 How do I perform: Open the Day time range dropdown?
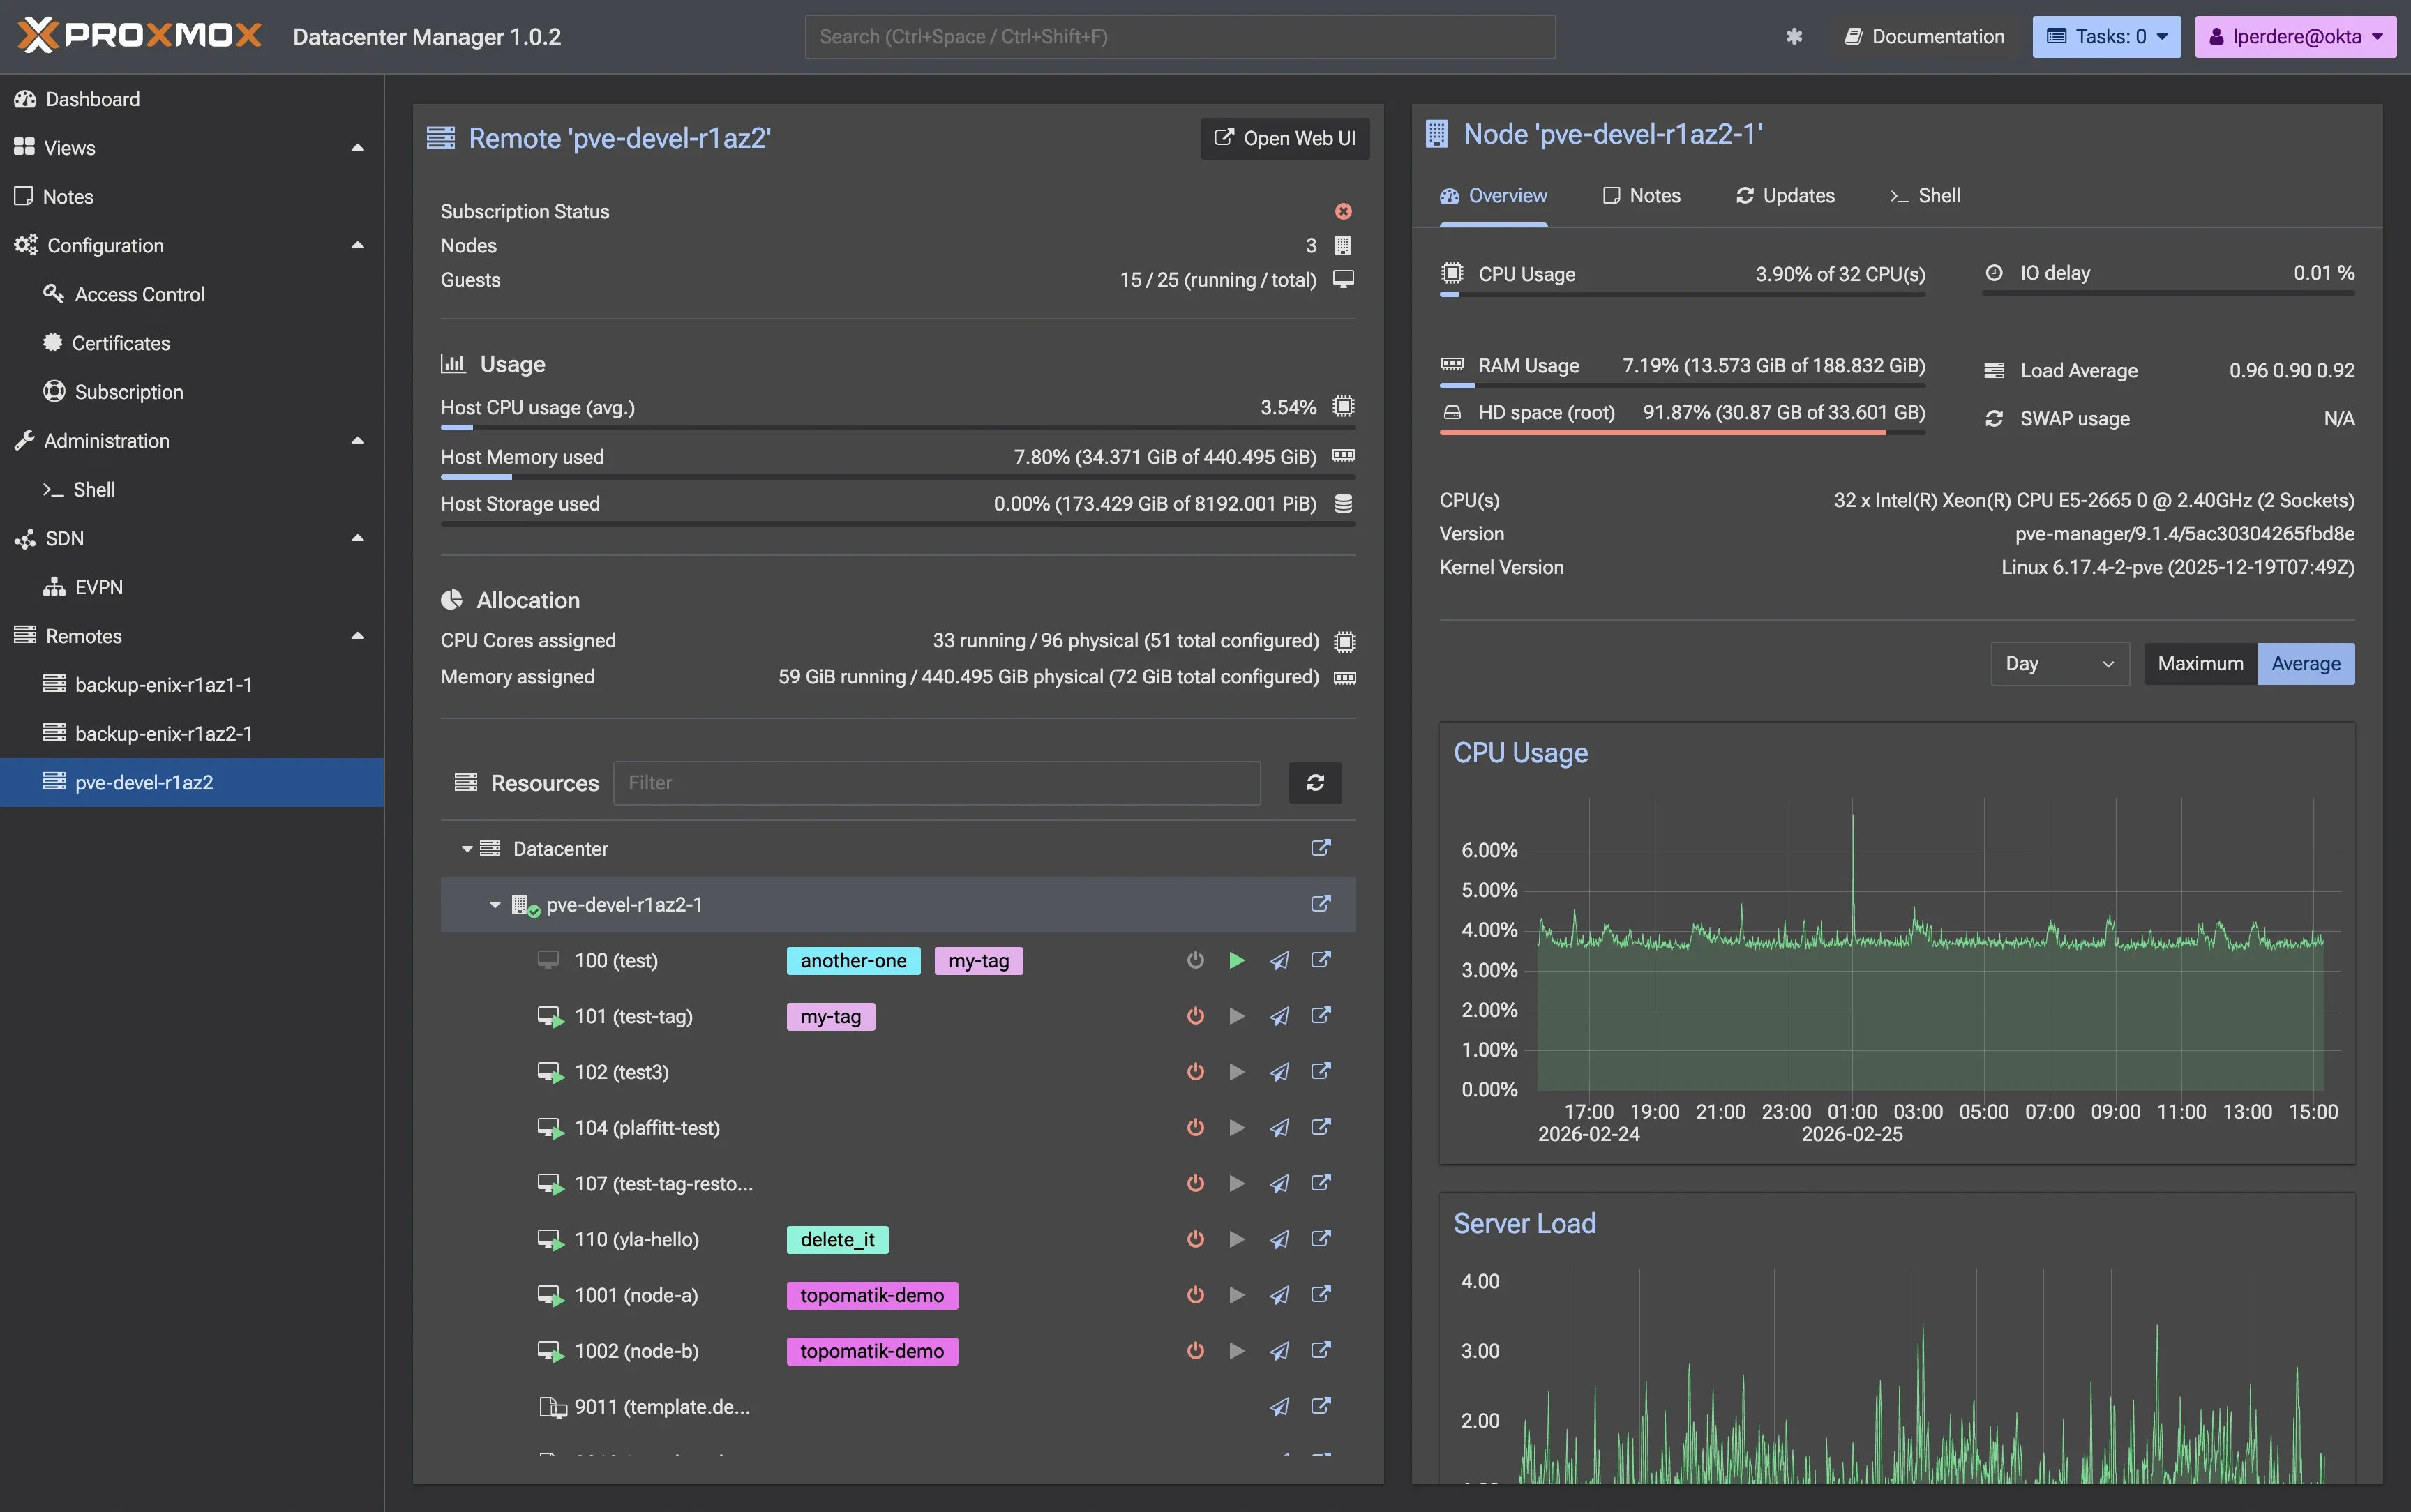(2059, 663)
